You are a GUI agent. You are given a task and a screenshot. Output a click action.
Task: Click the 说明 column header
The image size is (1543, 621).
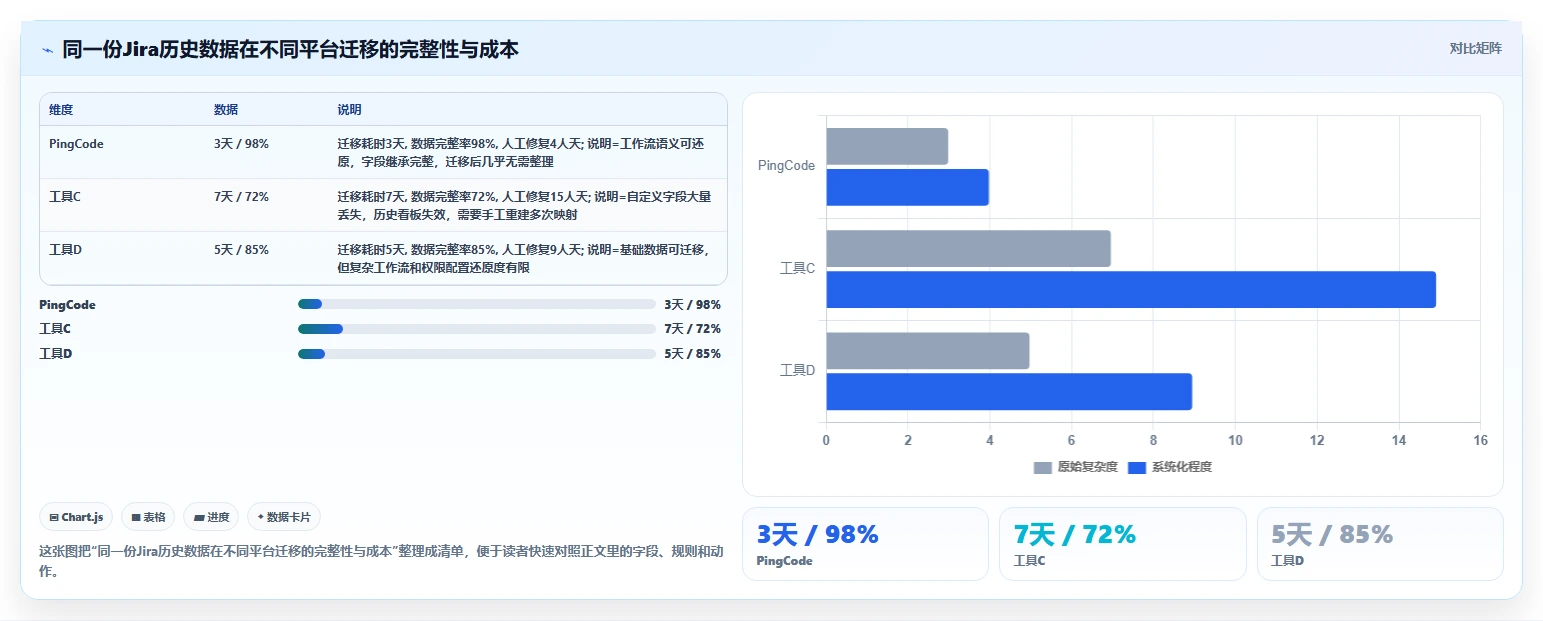pos(349,110)
